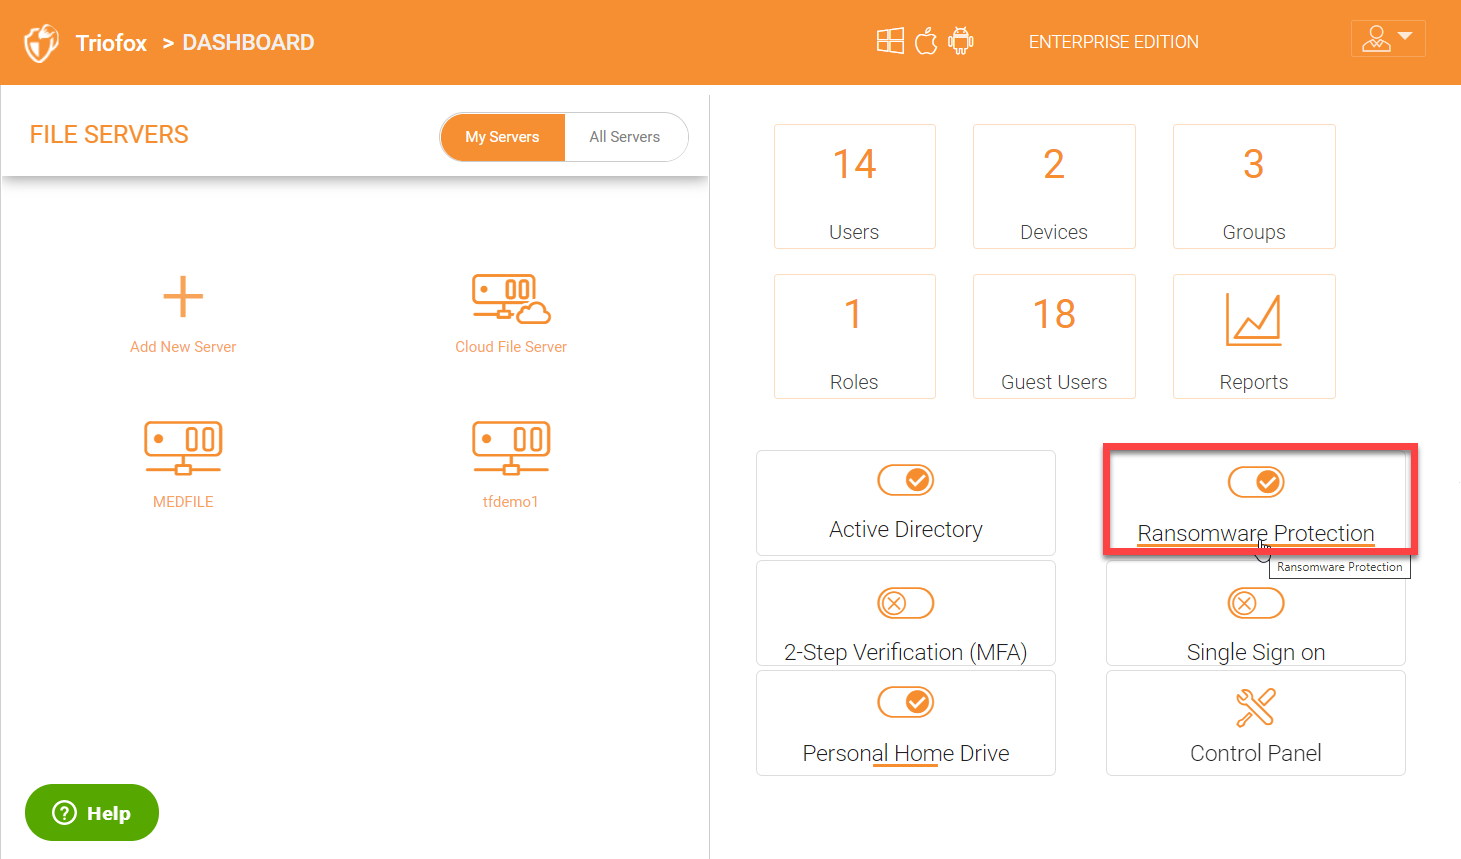This screenshot has width=1461, height=859.
Task: Click the Triofox shield logo
Action: coord(41,43)
